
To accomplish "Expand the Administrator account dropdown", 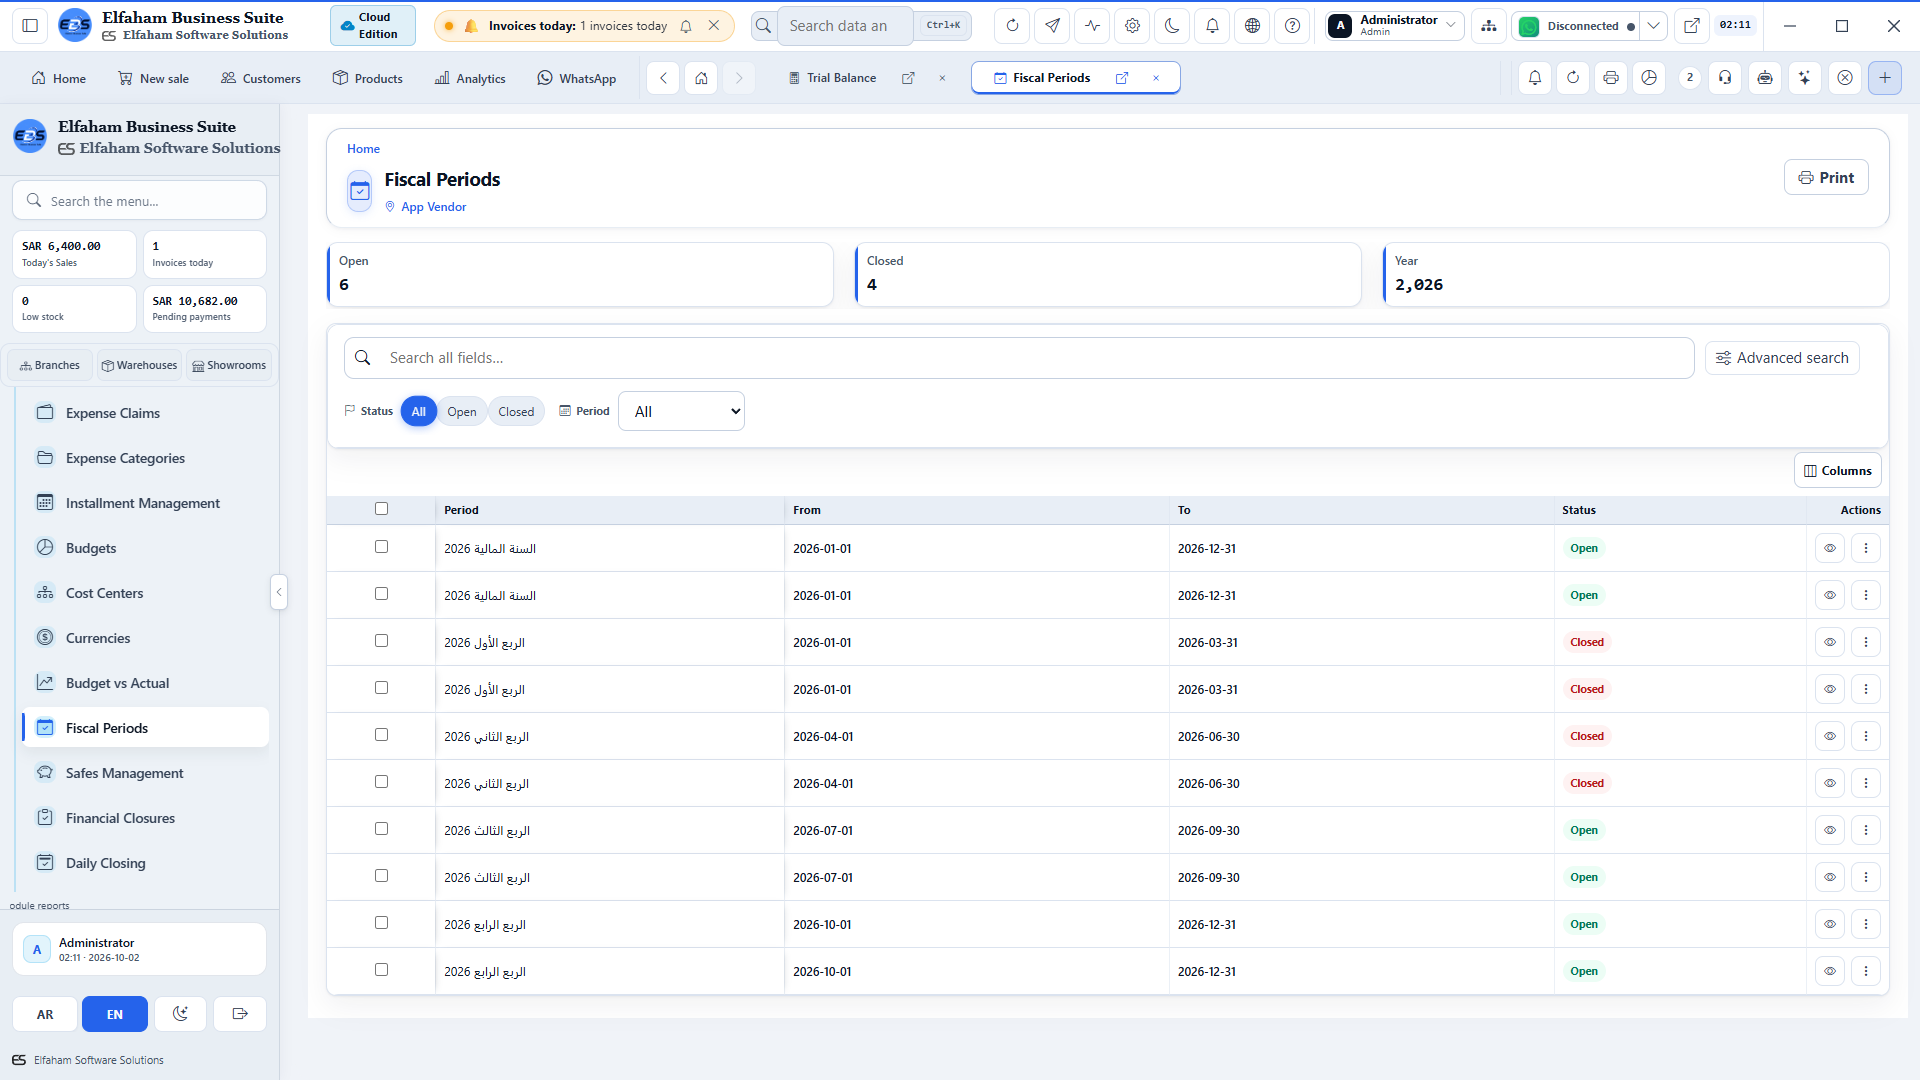I will point(1396,26).
